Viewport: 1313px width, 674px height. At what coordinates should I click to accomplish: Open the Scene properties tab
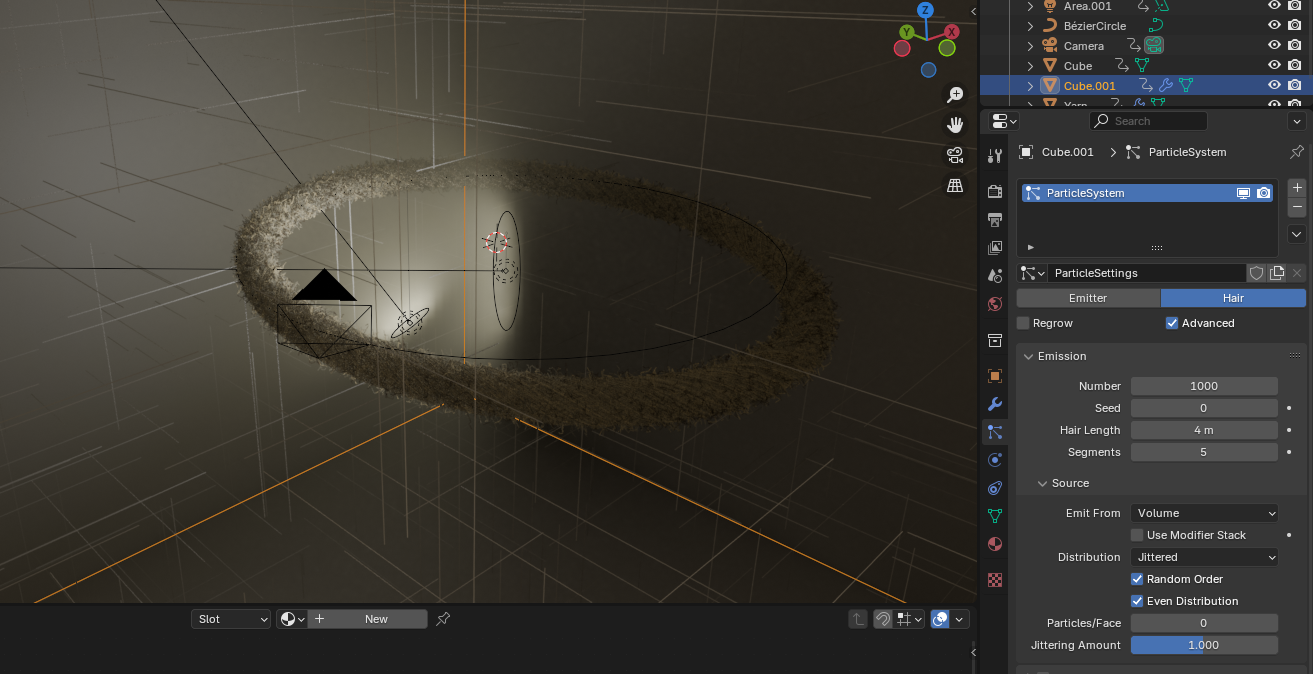(994, 275)
